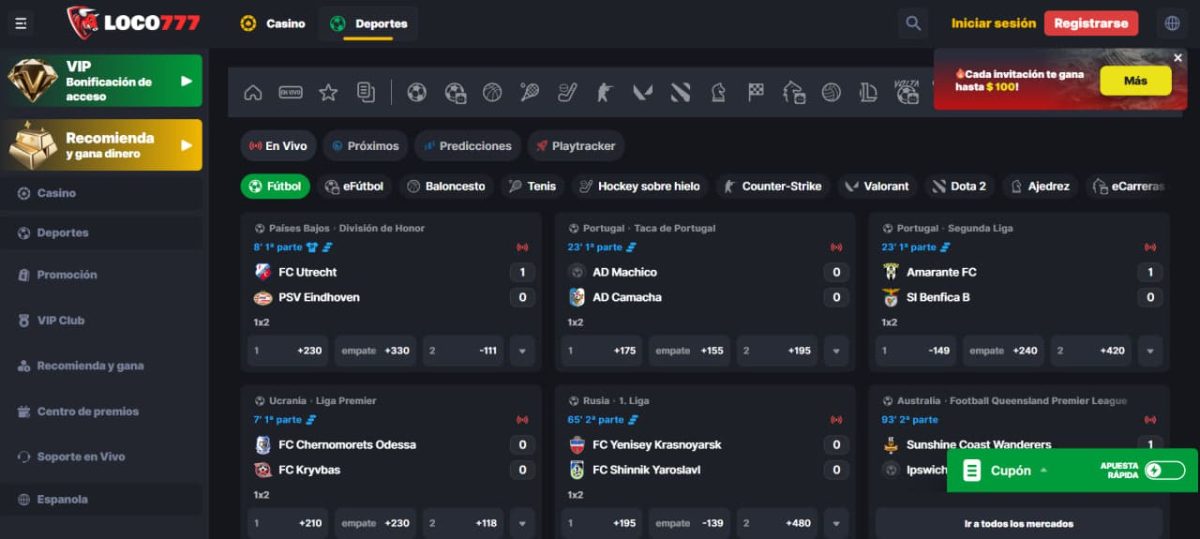Click the Iniciar sesión link
Screen dimensions: 1200x539
993,23
